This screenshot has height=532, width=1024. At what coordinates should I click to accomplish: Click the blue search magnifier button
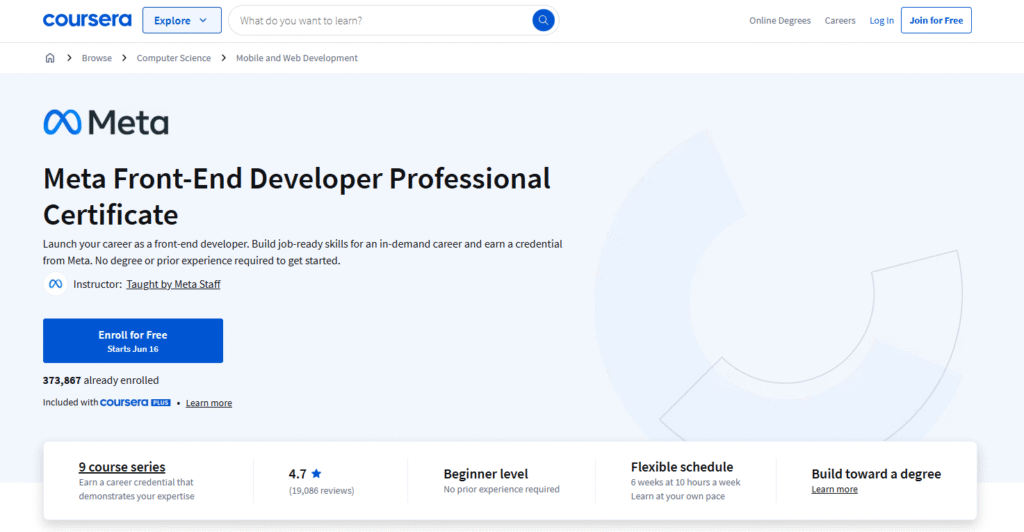tap(543, 20)
